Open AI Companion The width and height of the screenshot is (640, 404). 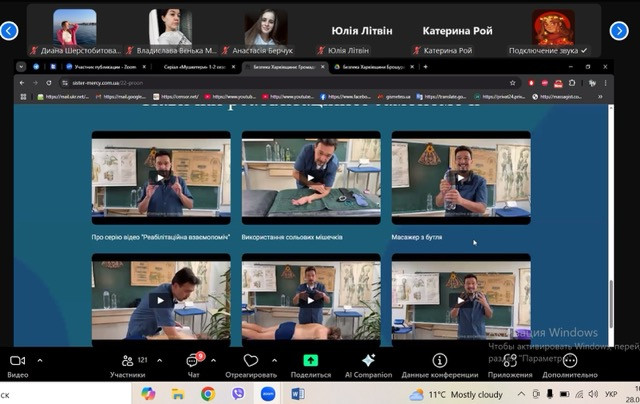click(368, 360)
